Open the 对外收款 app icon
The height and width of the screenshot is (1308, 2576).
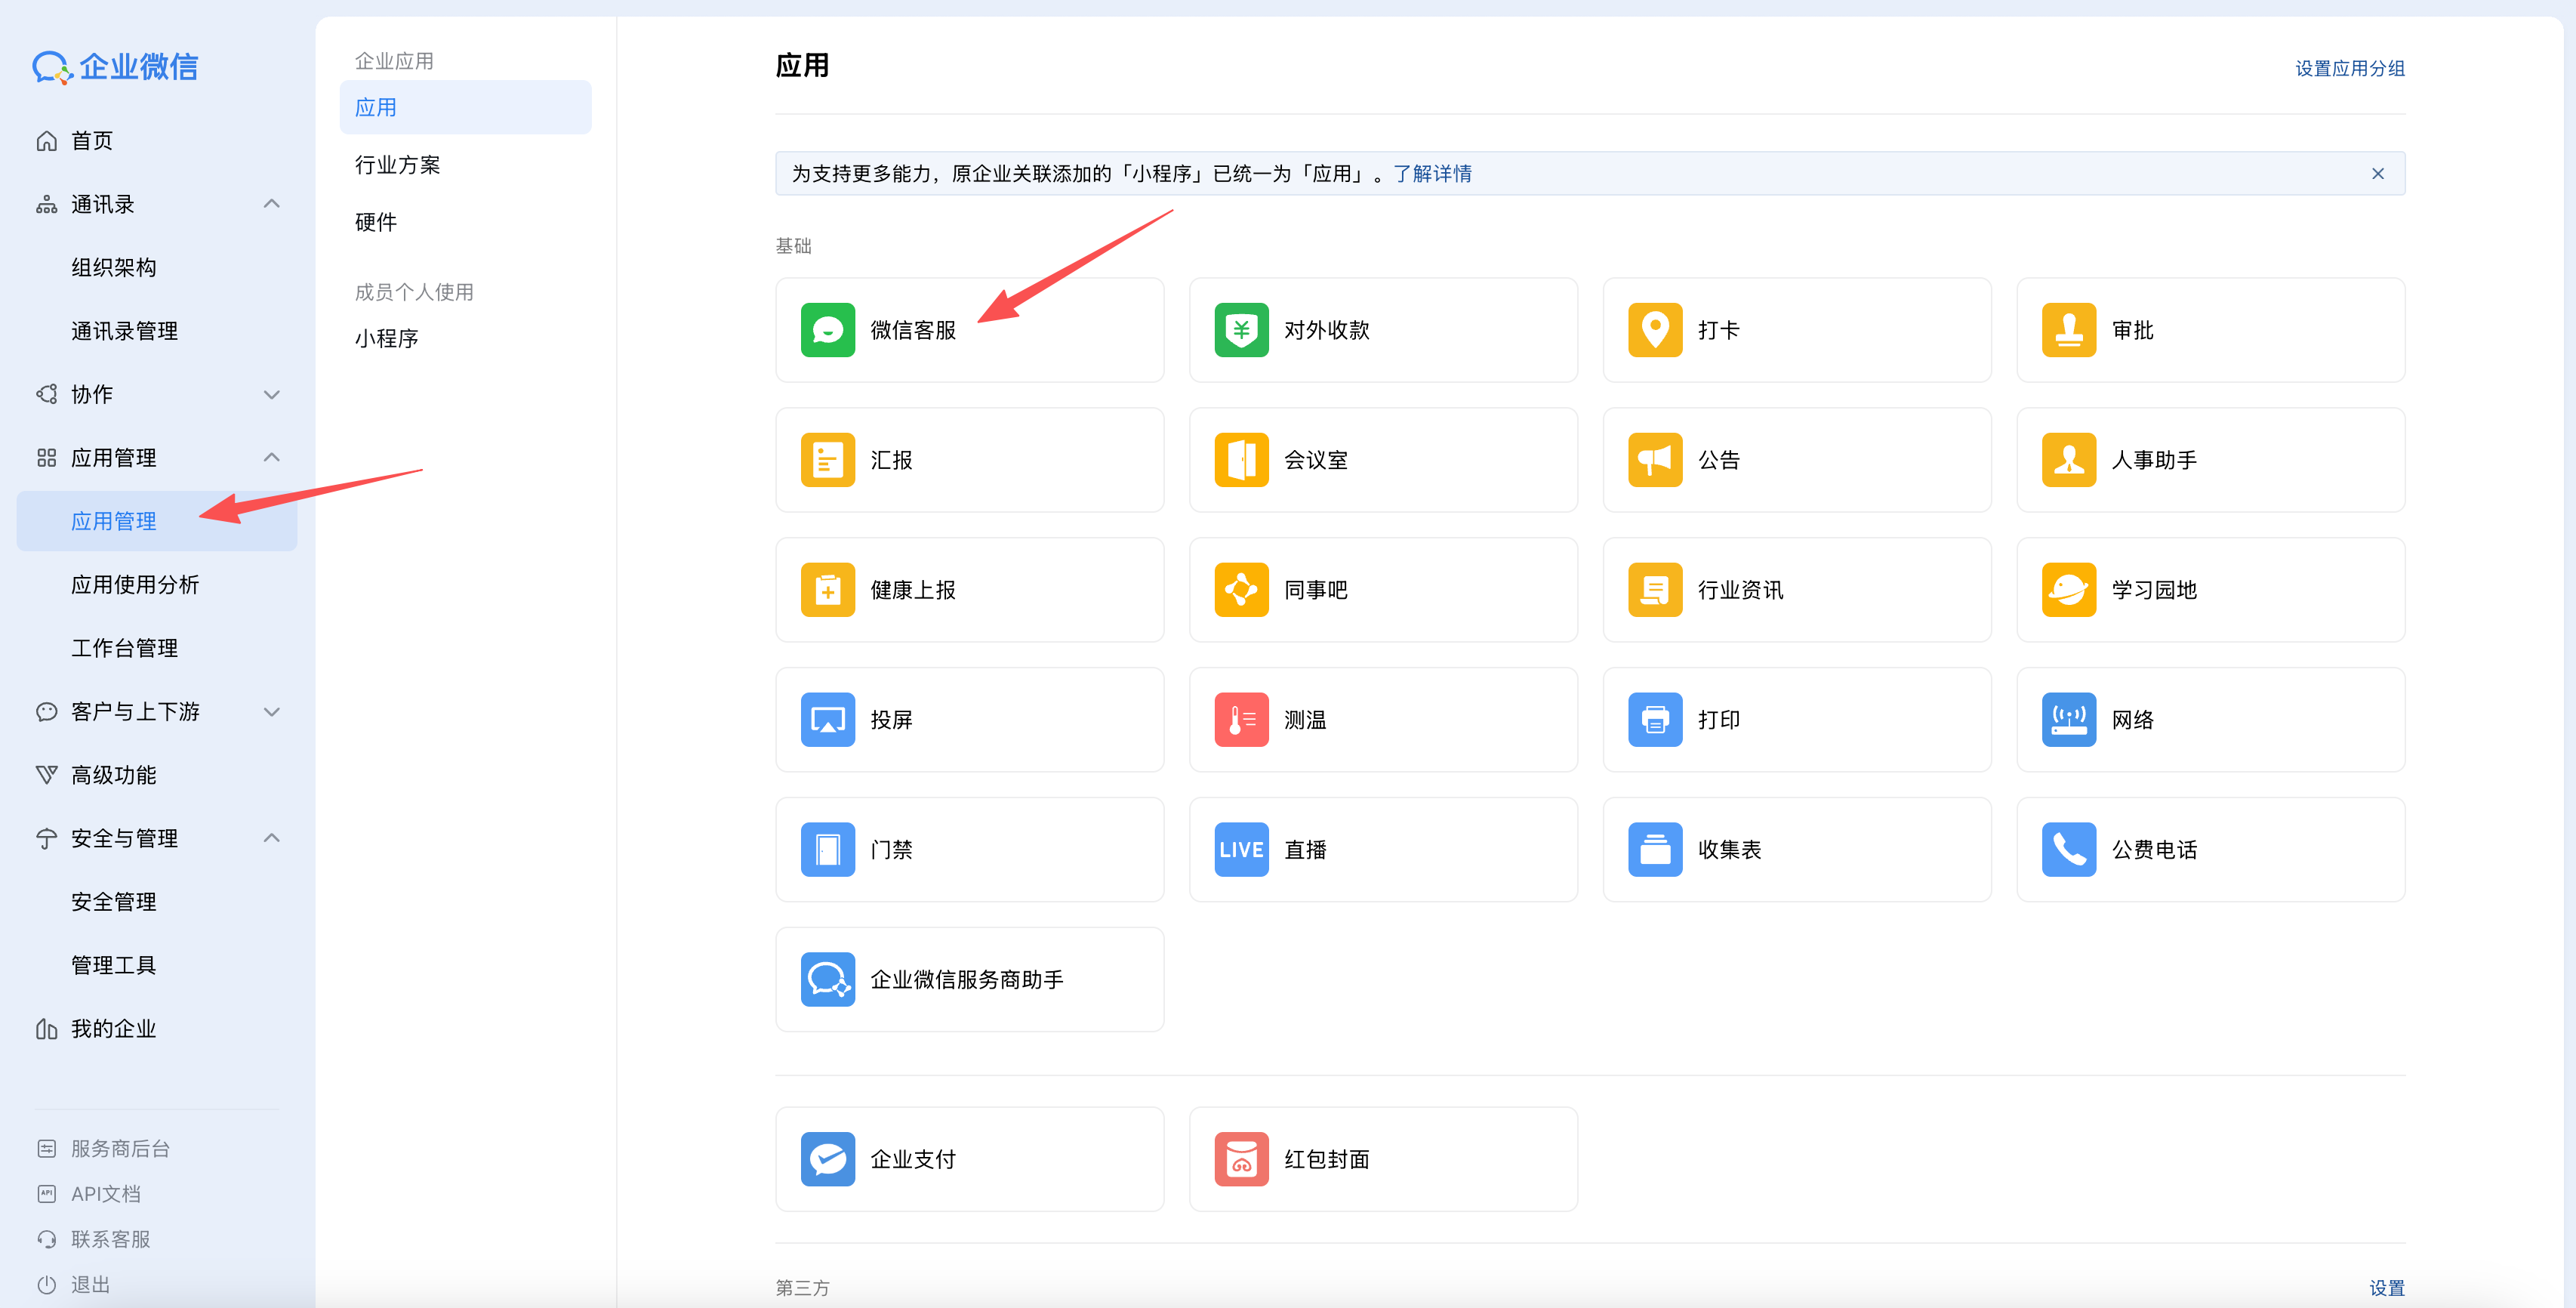tap(1241, 330)
